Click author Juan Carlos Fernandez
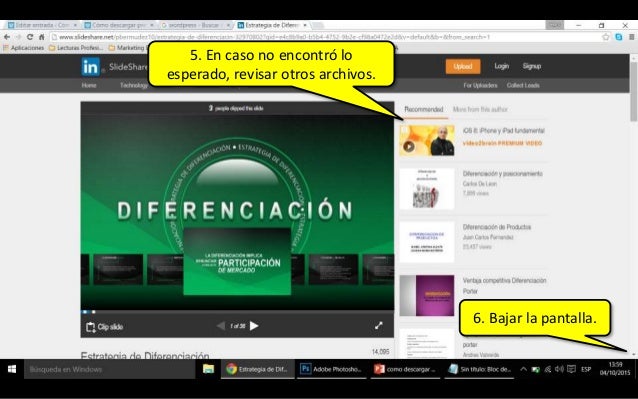This screenshot has height=399, width=638. pos(487,237)
